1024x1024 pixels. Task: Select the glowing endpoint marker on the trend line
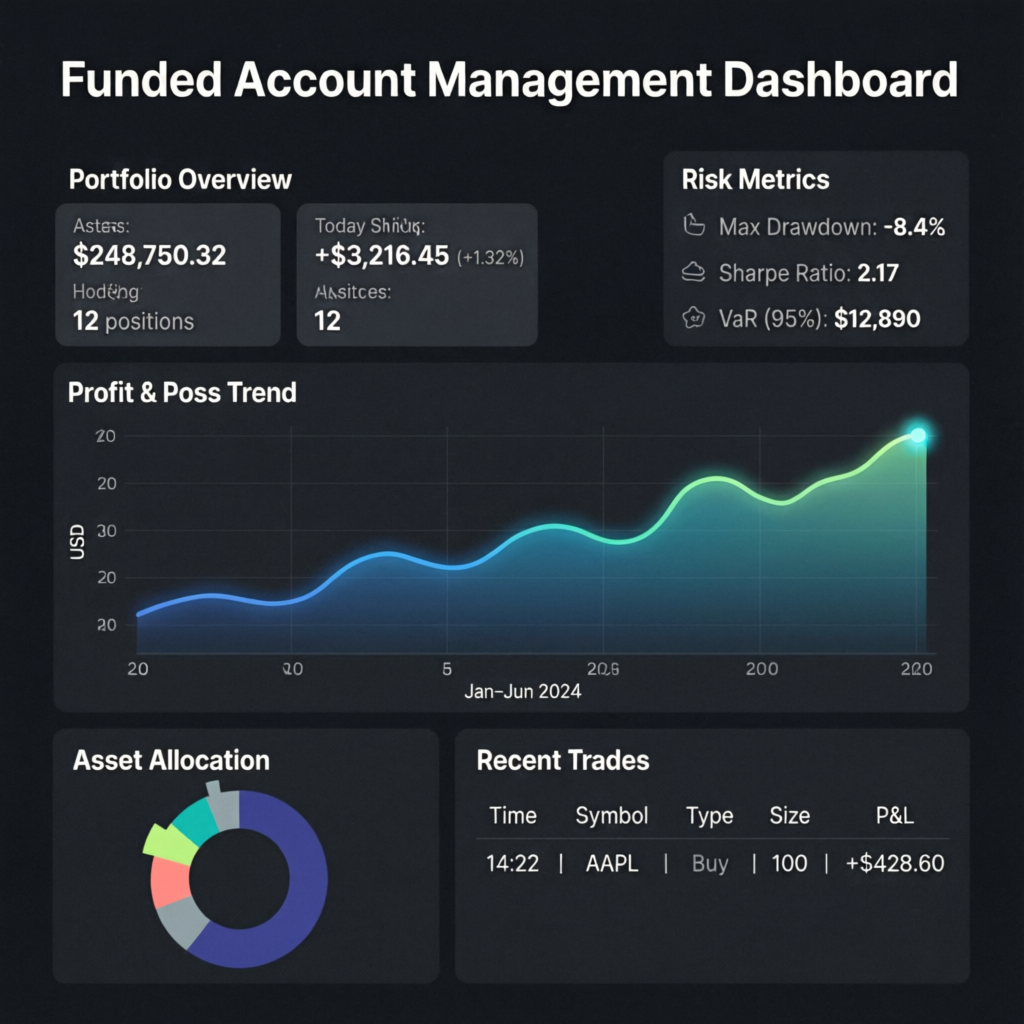click(x=918, y=436)
